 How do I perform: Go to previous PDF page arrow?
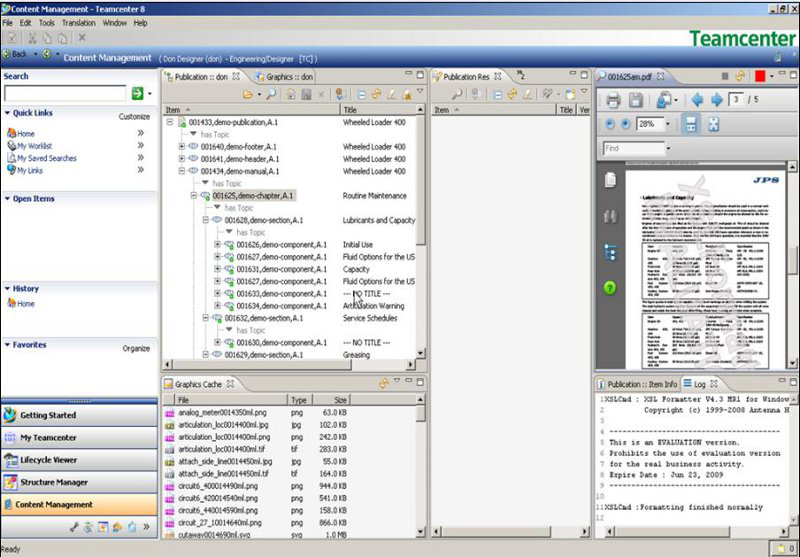tap(697, 100)
